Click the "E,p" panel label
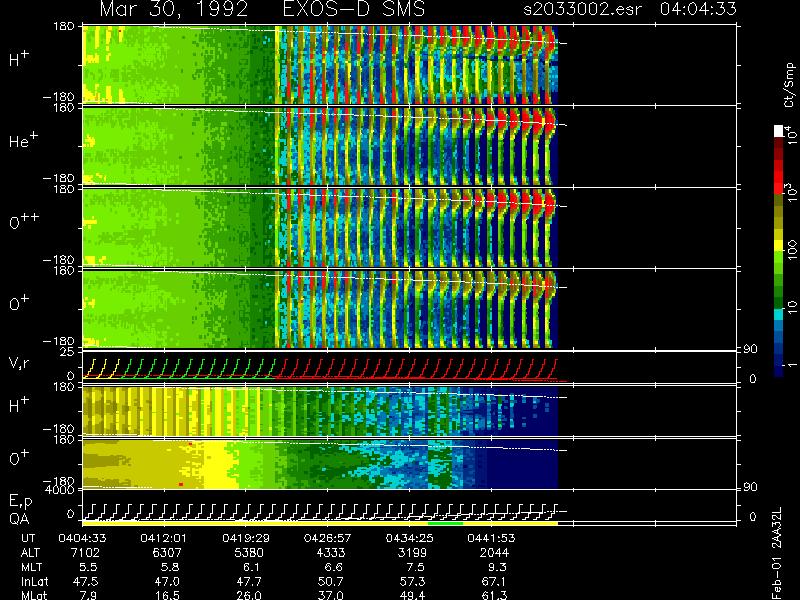Viewport: 800px width, 600px height. coord(20,502)
